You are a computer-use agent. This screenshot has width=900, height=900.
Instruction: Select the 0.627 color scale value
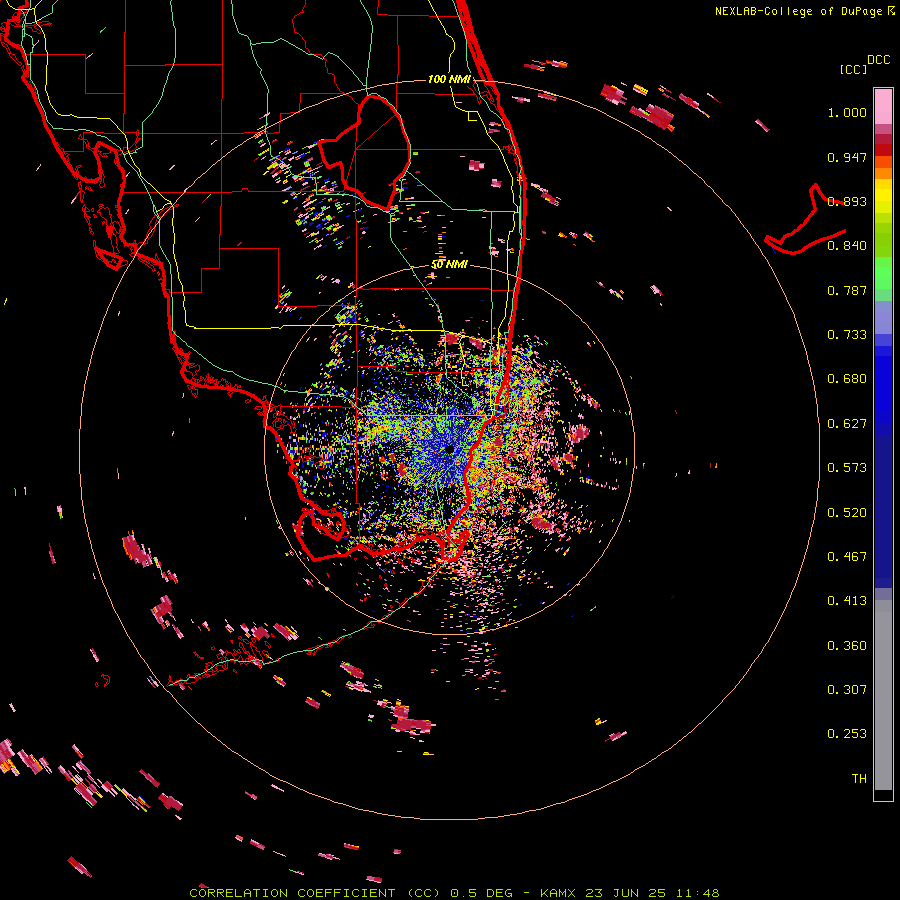click(847, 424)
